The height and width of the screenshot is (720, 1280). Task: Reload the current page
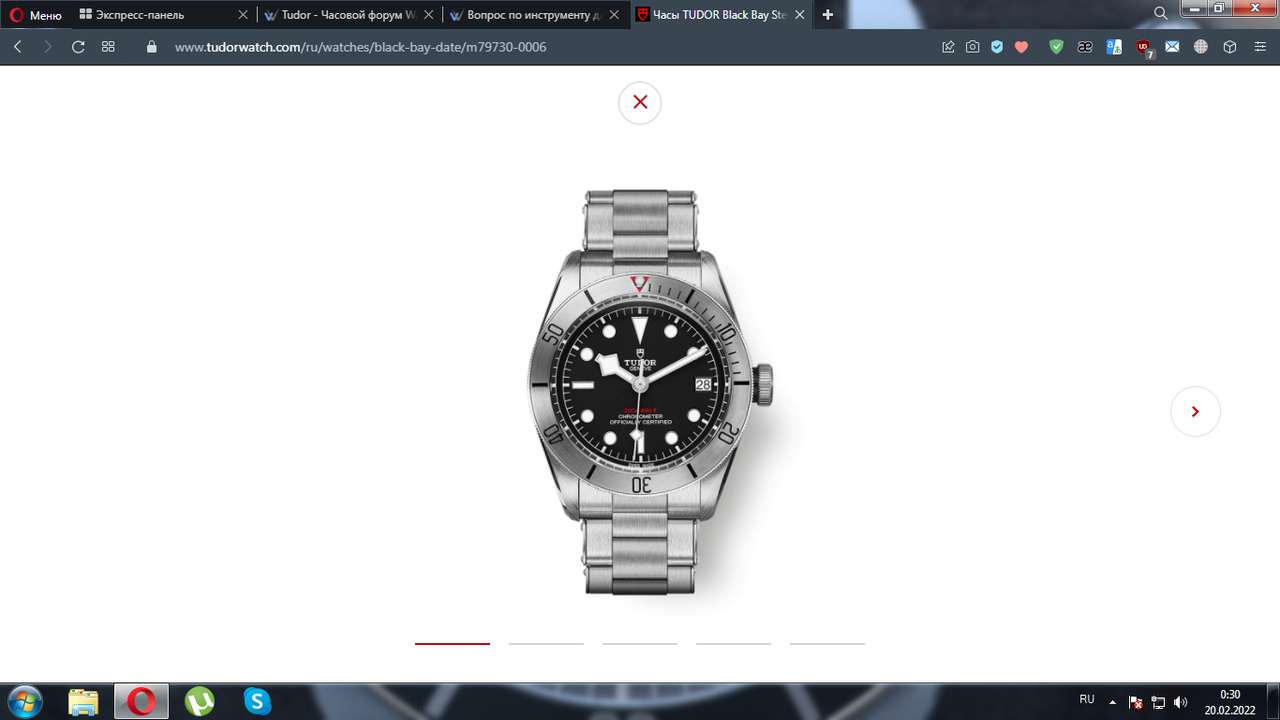[78, 47]
